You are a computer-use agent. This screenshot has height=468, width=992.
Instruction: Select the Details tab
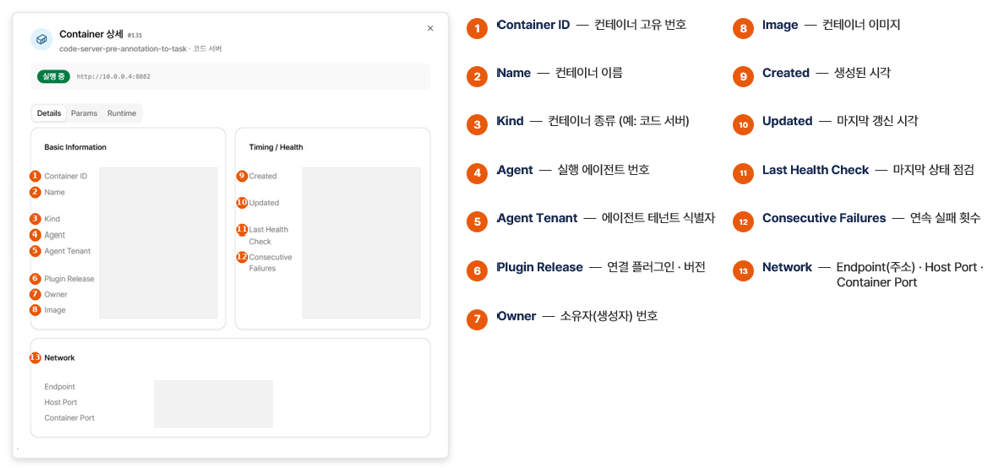[x=49, y=113]
